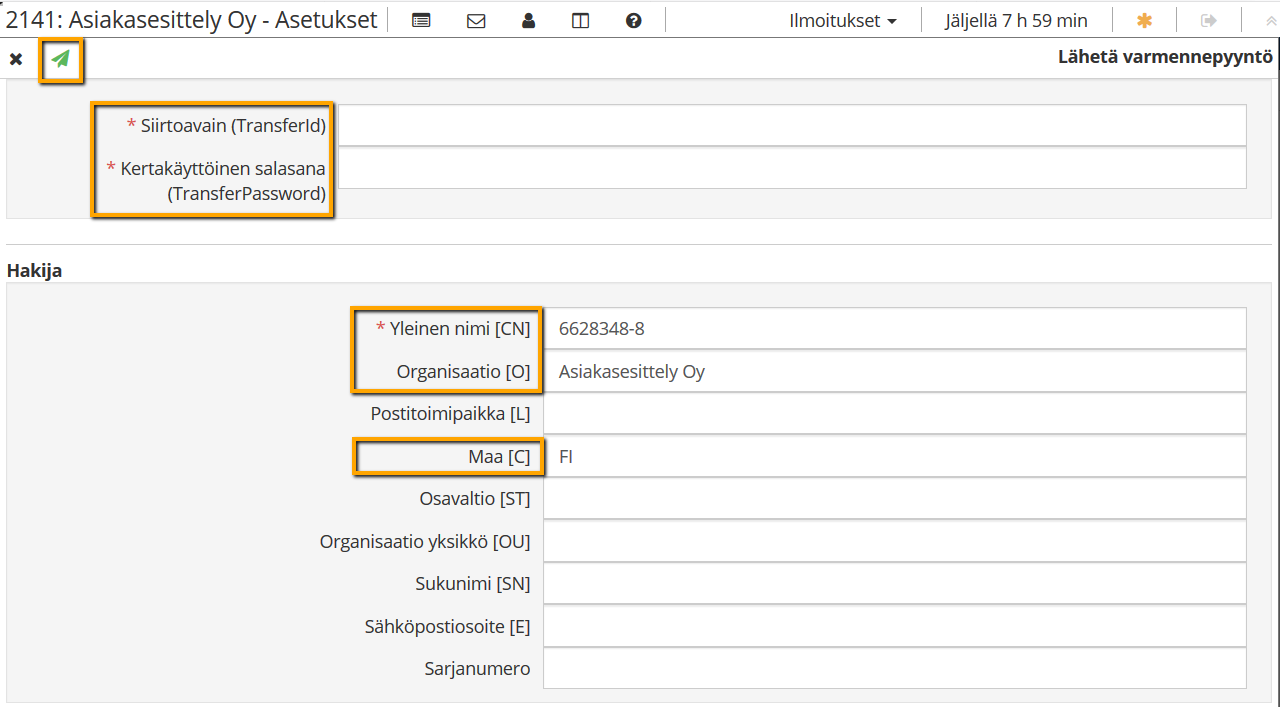Click the Siirtoavain (TransferId) input field
The height and width of the screenshot is (707, 1280).
[791, 126]
